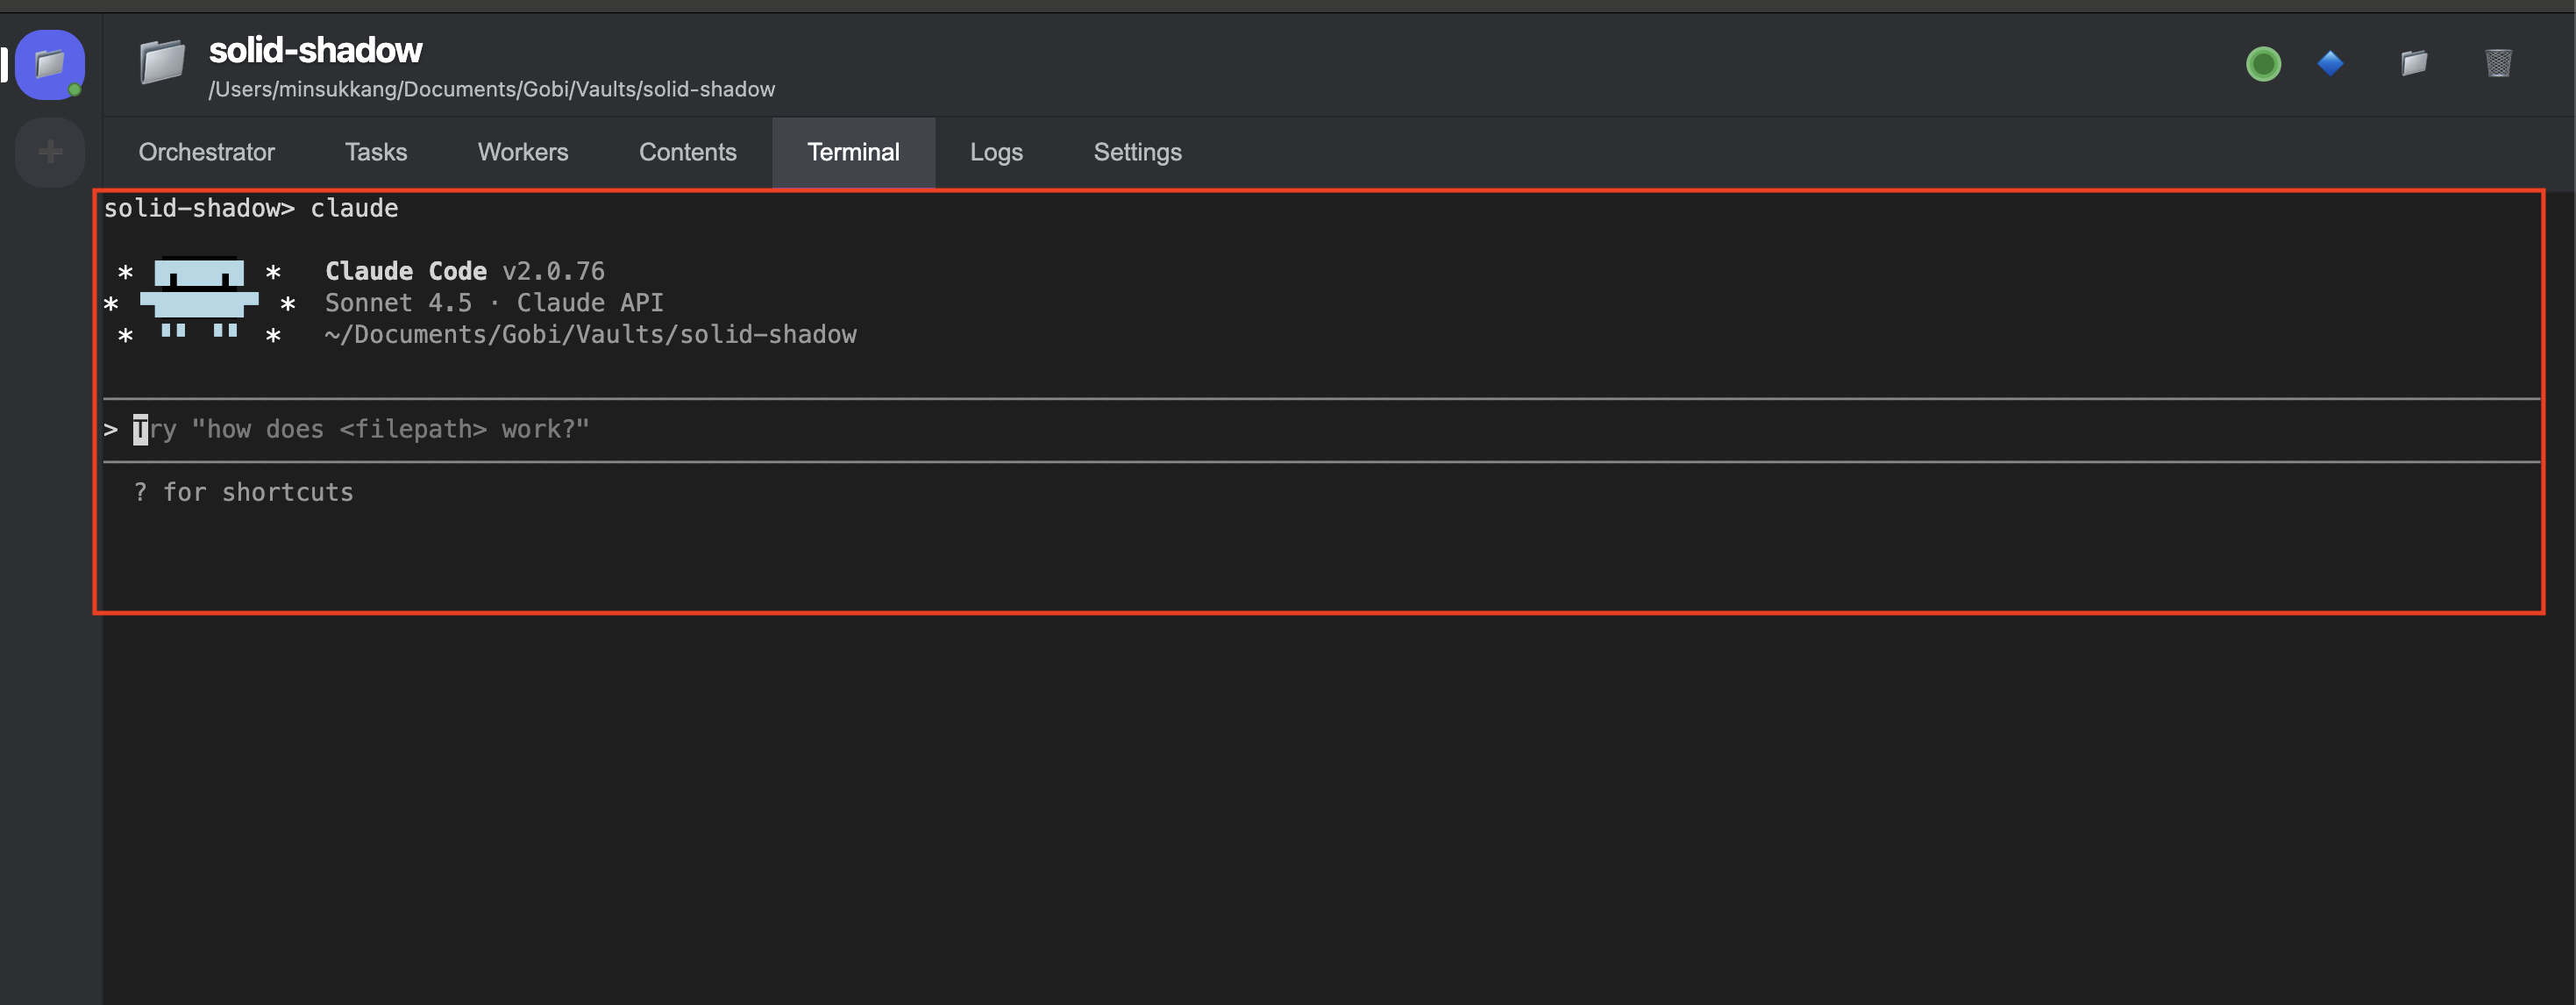This screenshot has width=2576, height=1005.
Task: Click the folder icon beside the solid-shadow title
Action: coord(162,63)
